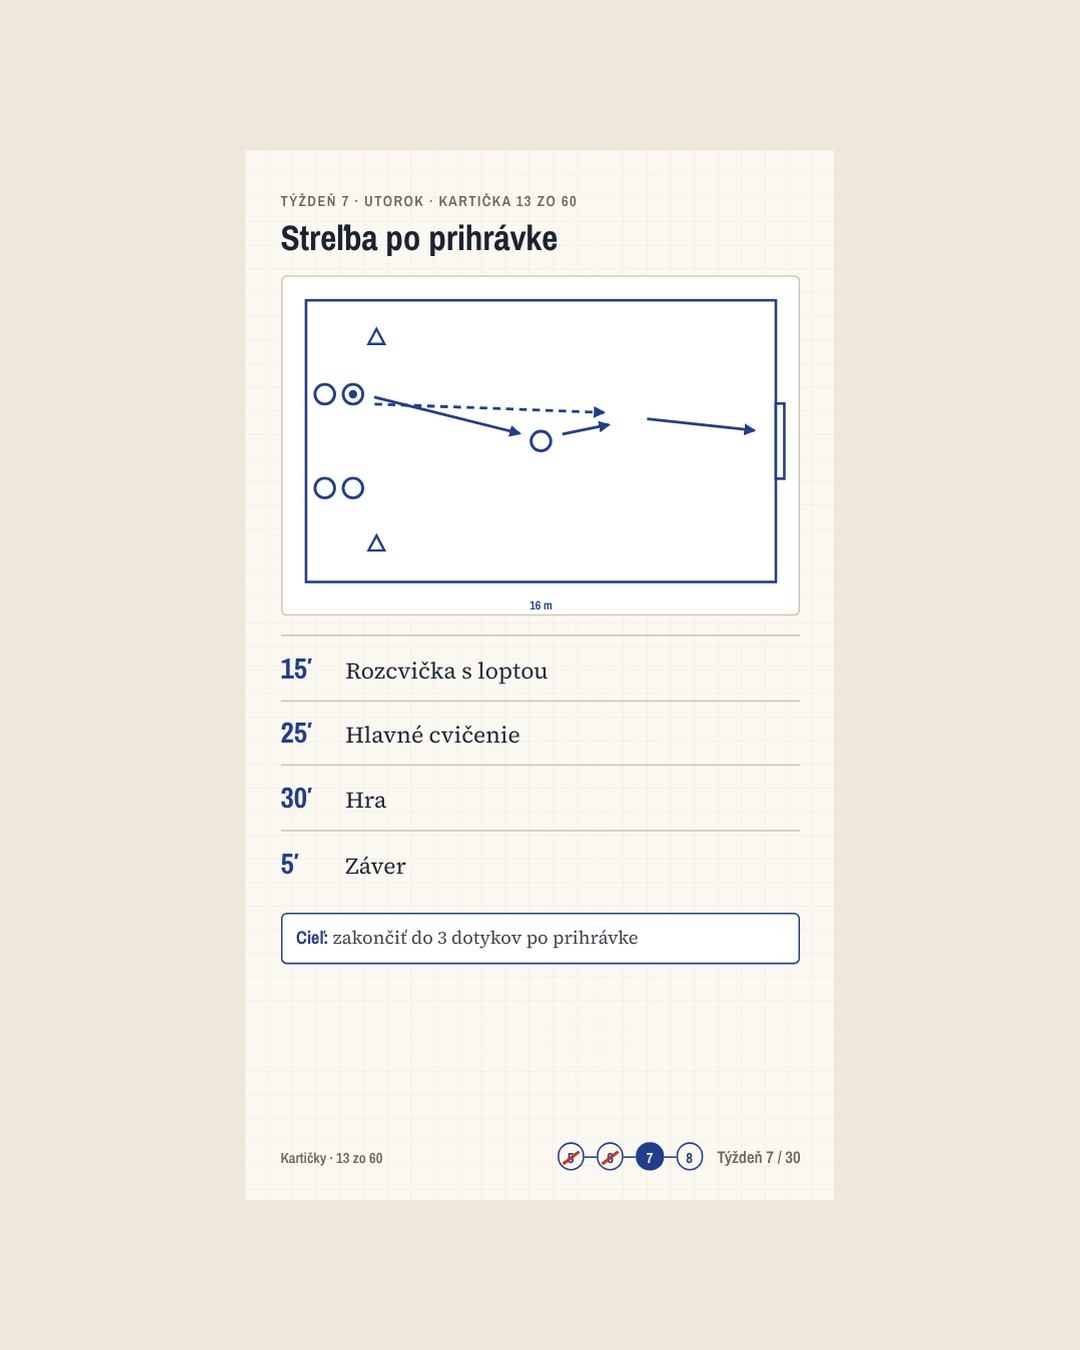Click the Kartičky 13 zo 60 footer label
This screenshot has height=1350, width=1080.
point(331,1158)
